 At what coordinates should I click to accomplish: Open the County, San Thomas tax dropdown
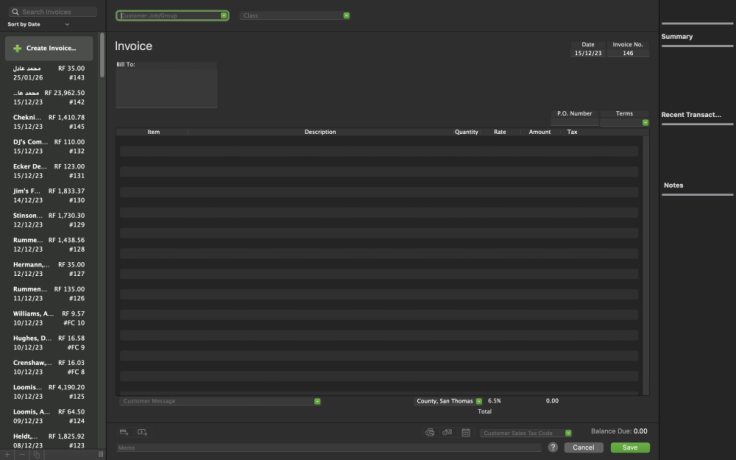click(479, 401)
